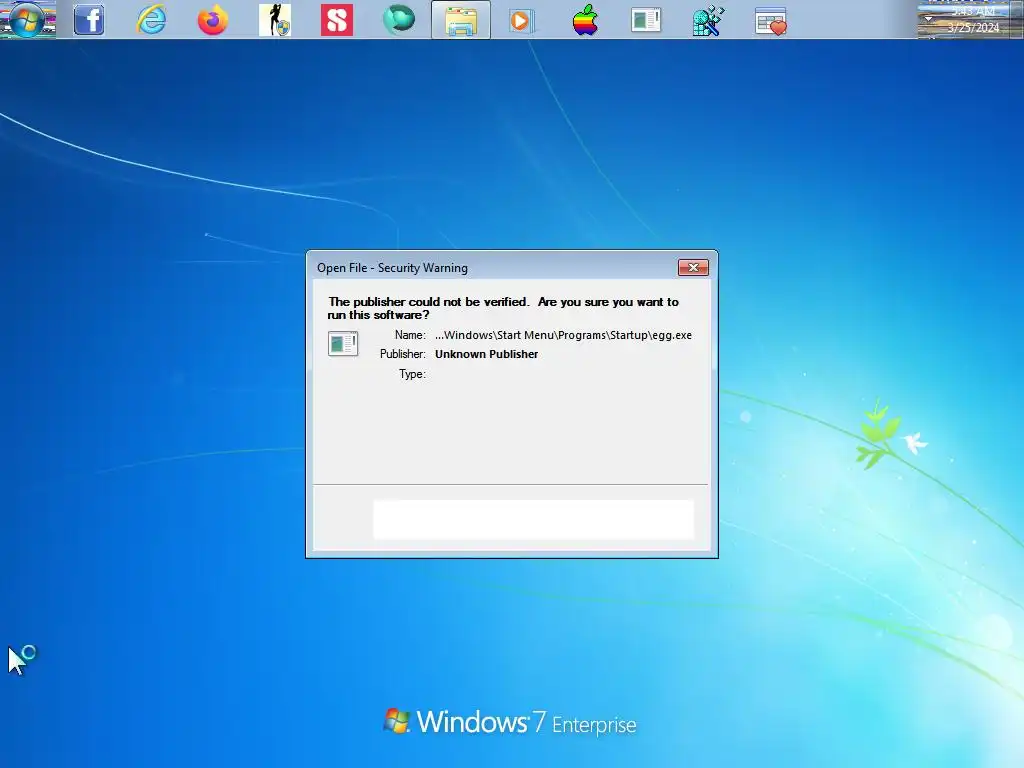Viewport: 1024px width, 768px height.
Task: Select the egg.exe program taskbar icon
Action: [x=647, y=20]
